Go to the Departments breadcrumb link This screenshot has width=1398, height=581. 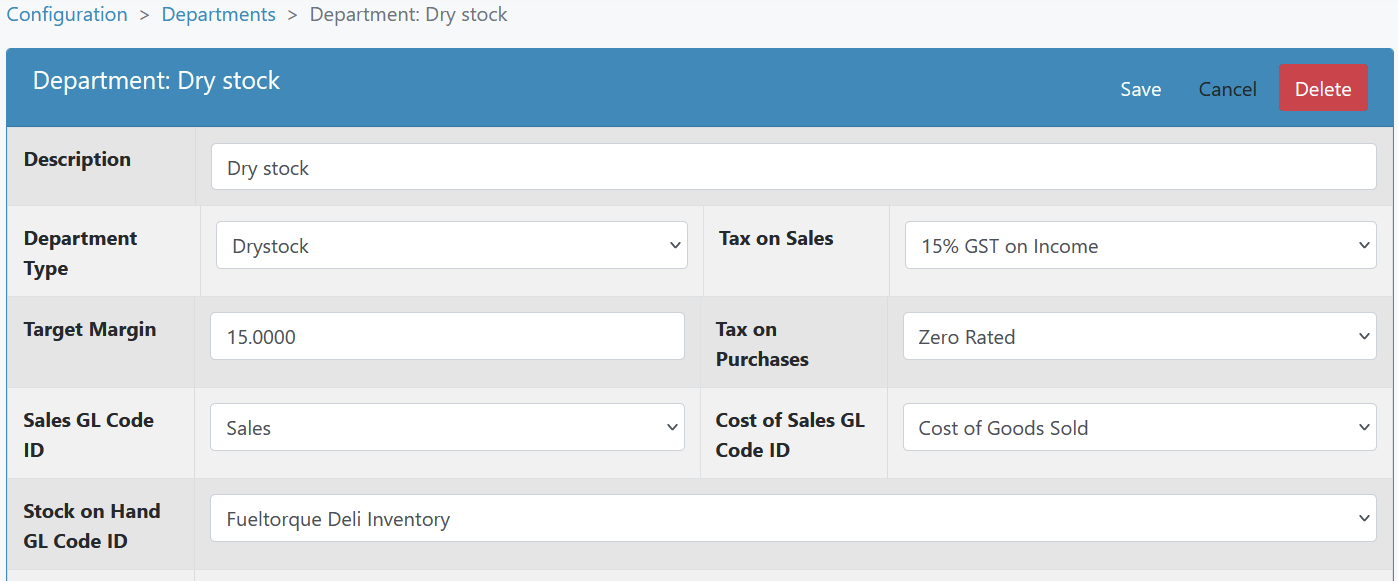(219, 15)
